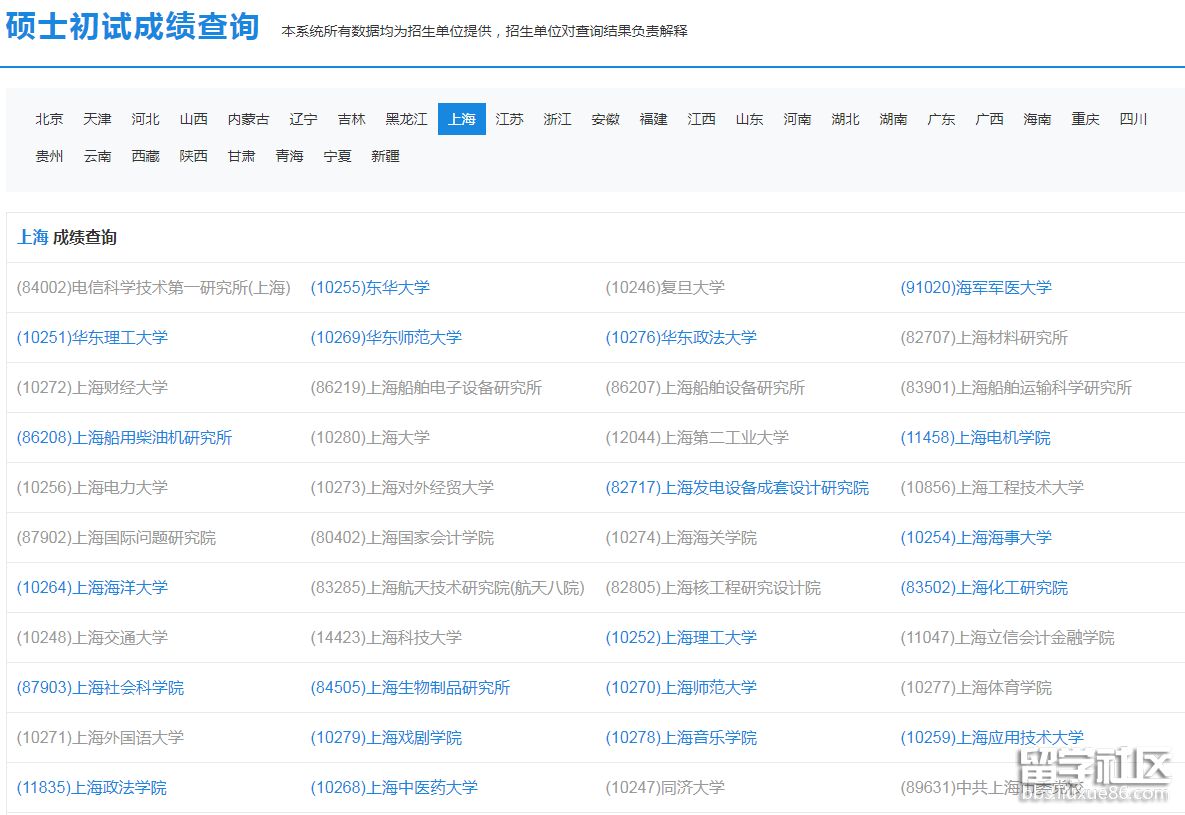Open the 海军军医大学 link

(x=975, y=287)
